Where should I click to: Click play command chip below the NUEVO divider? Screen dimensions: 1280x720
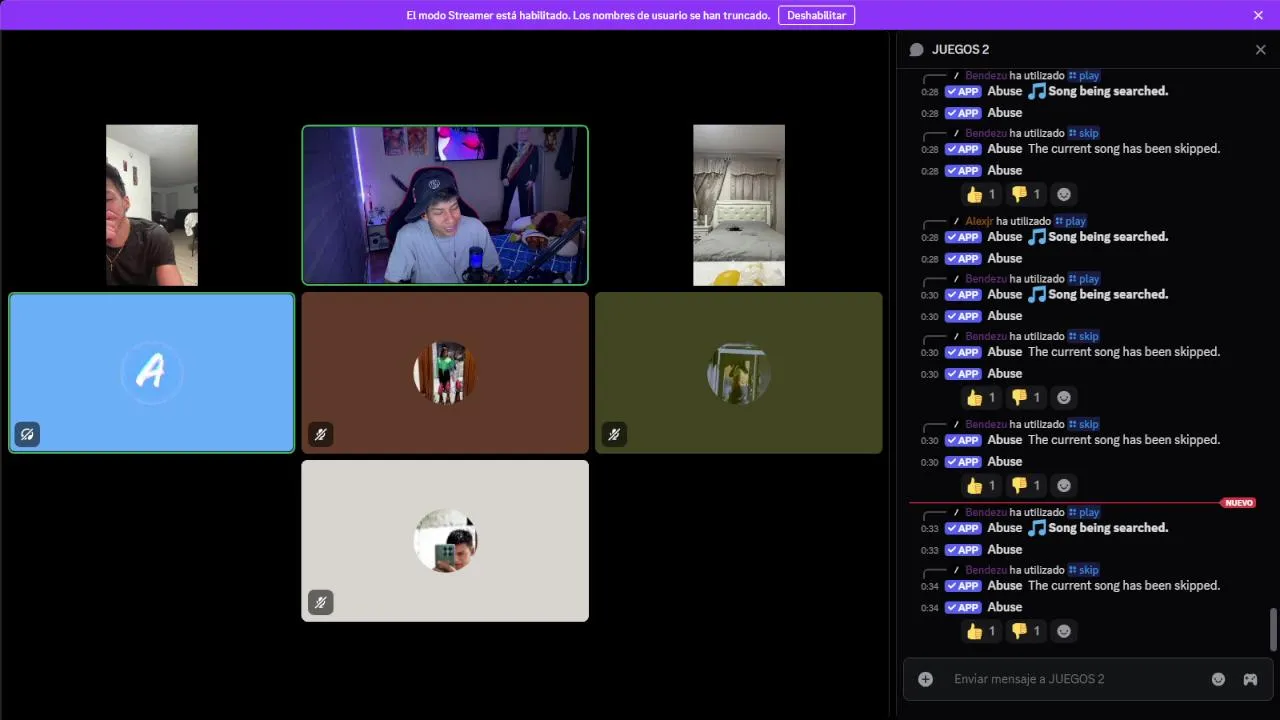click(1083, 512)
